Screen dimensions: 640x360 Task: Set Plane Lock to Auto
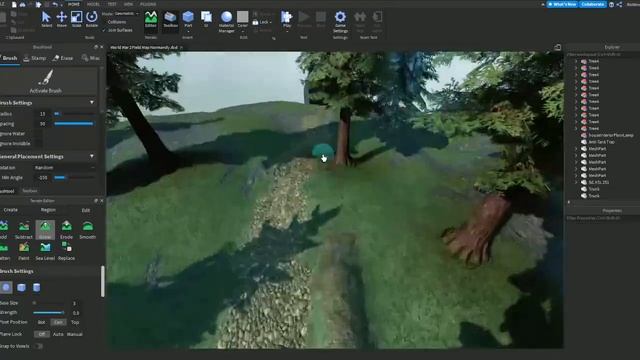click(x=58, y=334)
